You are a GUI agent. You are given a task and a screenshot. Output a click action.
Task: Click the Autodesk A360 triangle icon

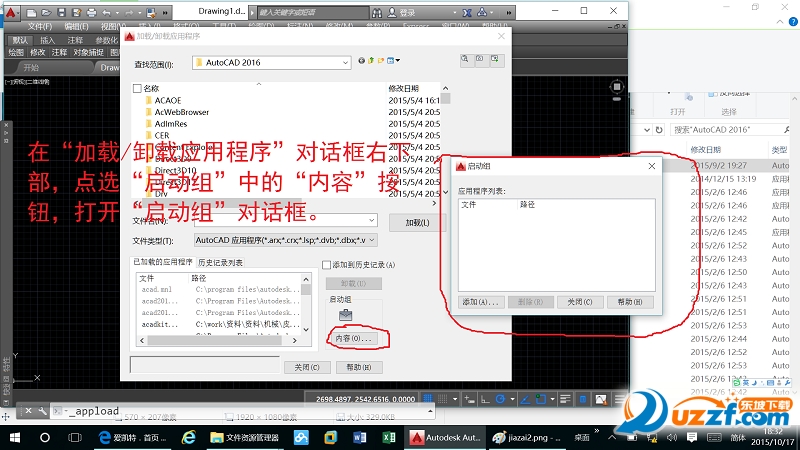point(482,12)
